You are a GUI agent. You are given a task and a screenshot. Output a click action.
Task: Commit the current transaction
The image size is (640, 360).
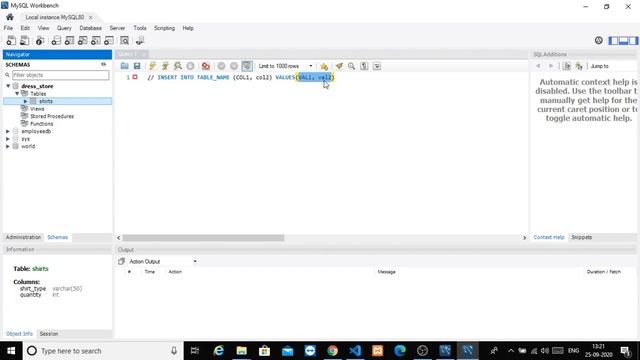pos(221,66)
